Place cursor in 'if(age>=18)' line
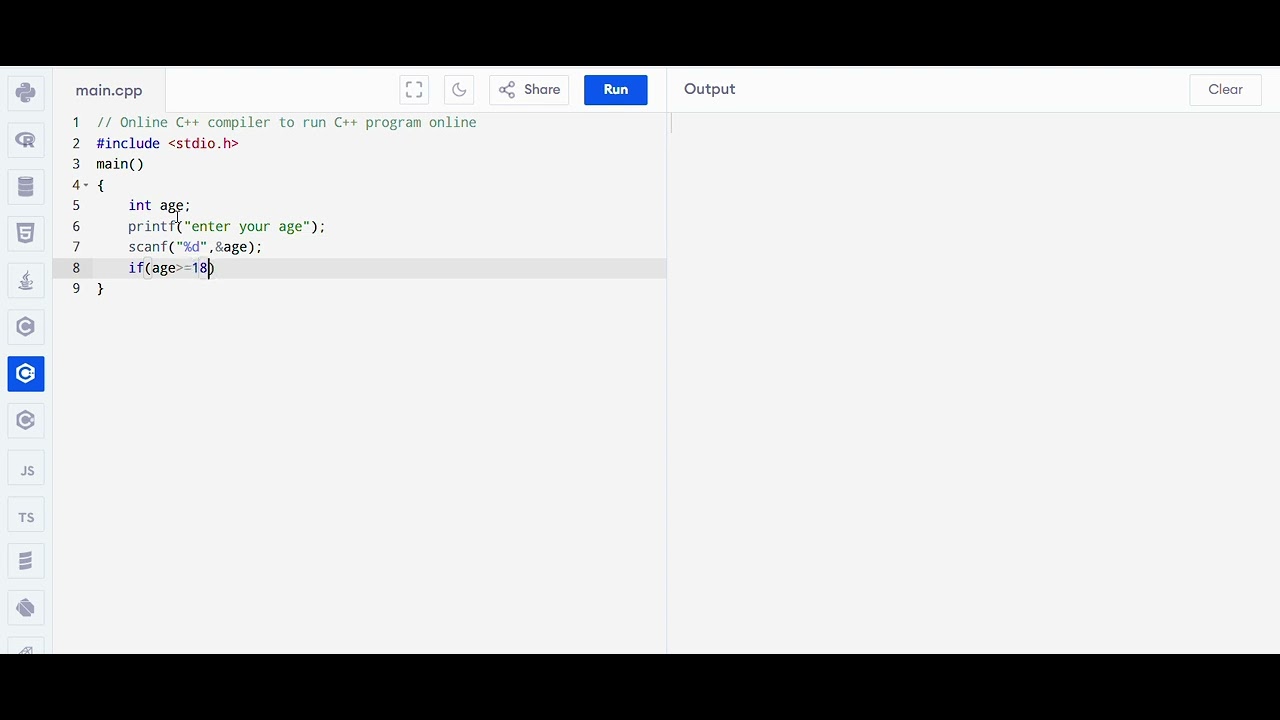 point(171,268)
